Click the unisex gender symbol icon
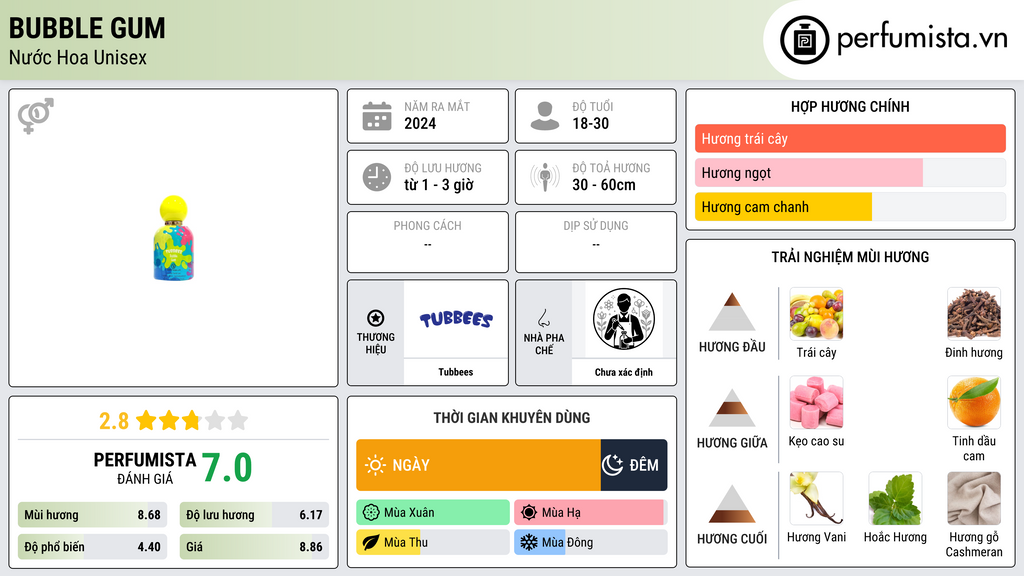Viewport: 1024px width, 576px height. pos(35,116)
